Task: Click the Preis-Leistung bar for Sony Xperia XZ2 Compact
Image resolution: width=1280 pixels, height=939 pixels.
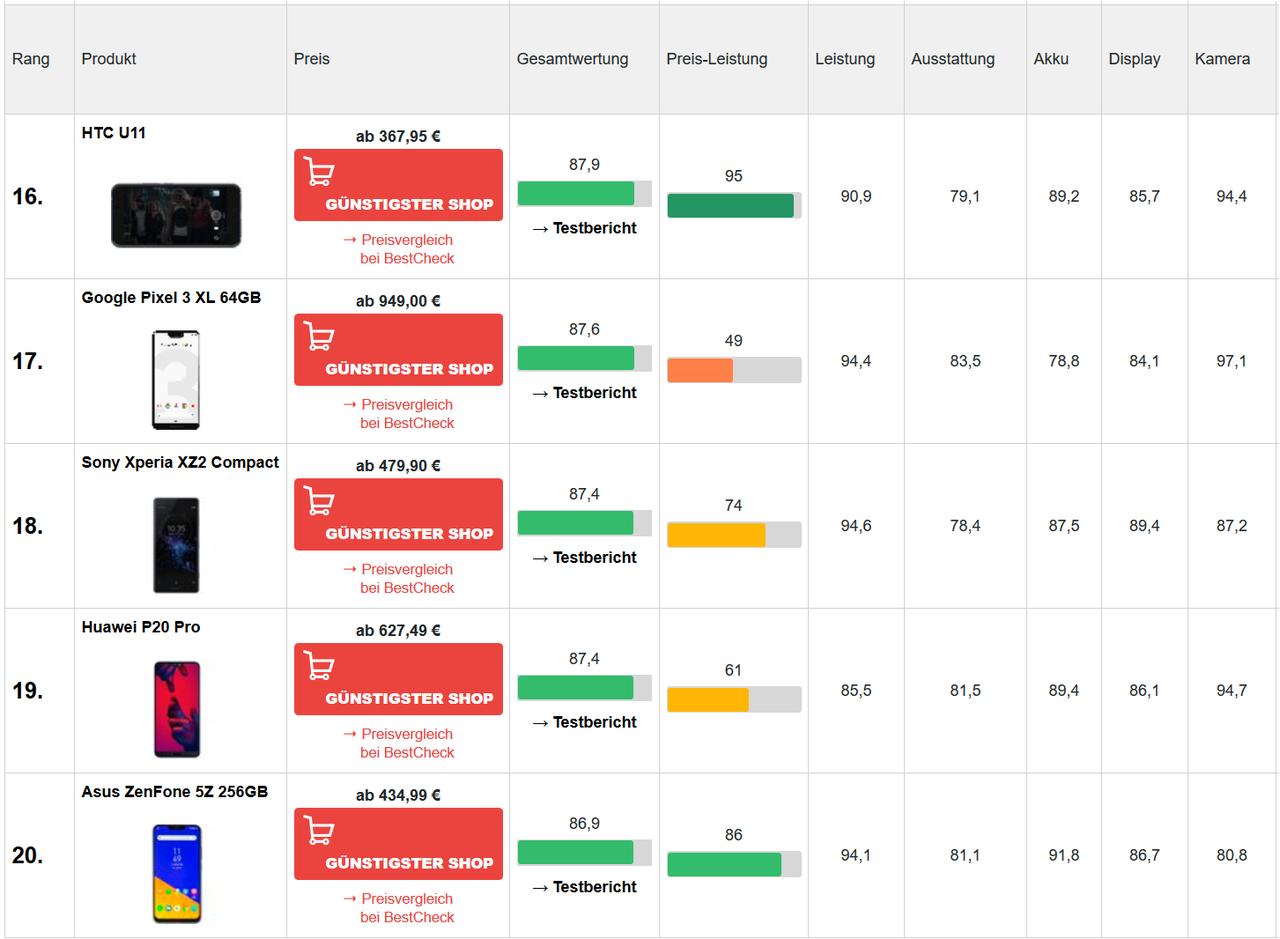Action: tap(734, 535)
